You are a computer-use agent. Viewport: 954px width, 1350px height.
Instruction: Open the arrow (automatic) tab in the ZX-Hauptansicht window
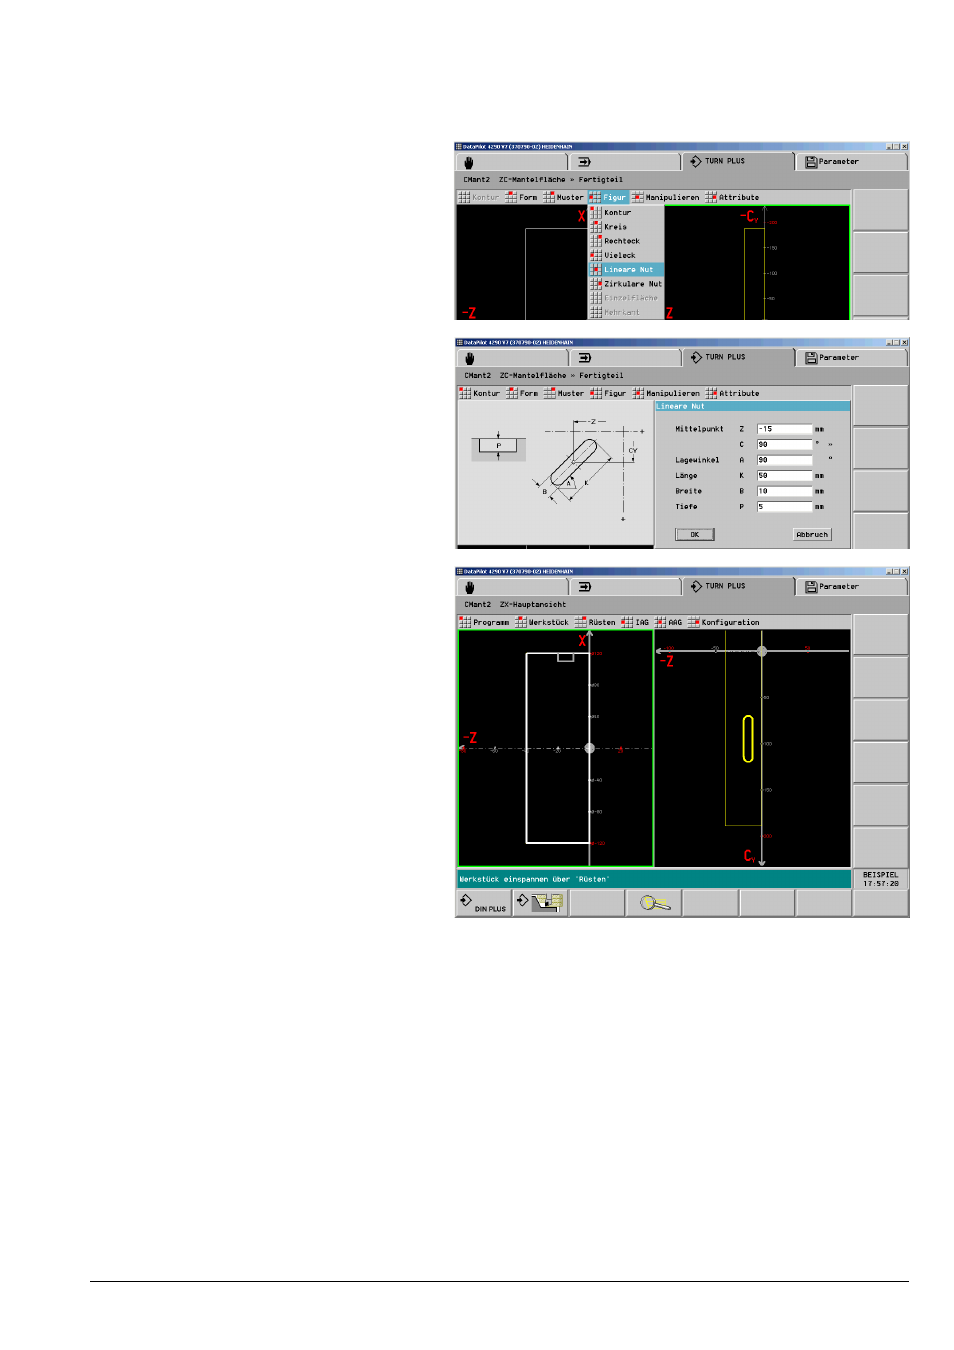tap(625, 587)
